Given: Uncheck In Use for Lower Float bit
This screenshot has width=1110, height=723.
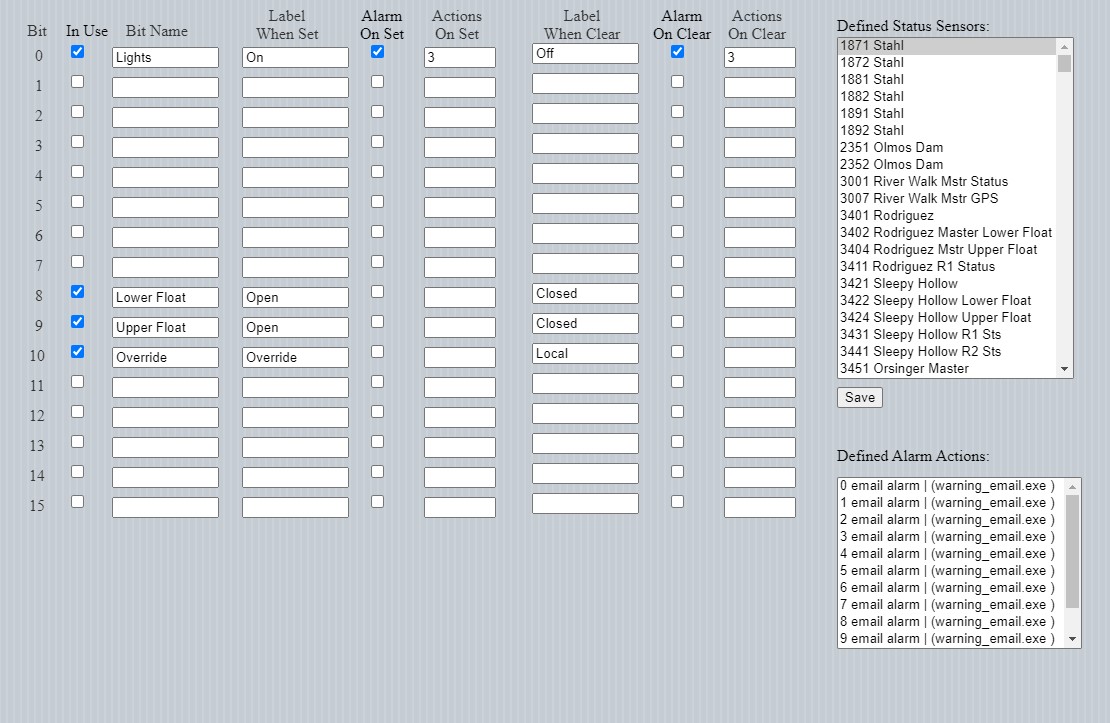Looking at the screenshot, I should click(77, 292).
